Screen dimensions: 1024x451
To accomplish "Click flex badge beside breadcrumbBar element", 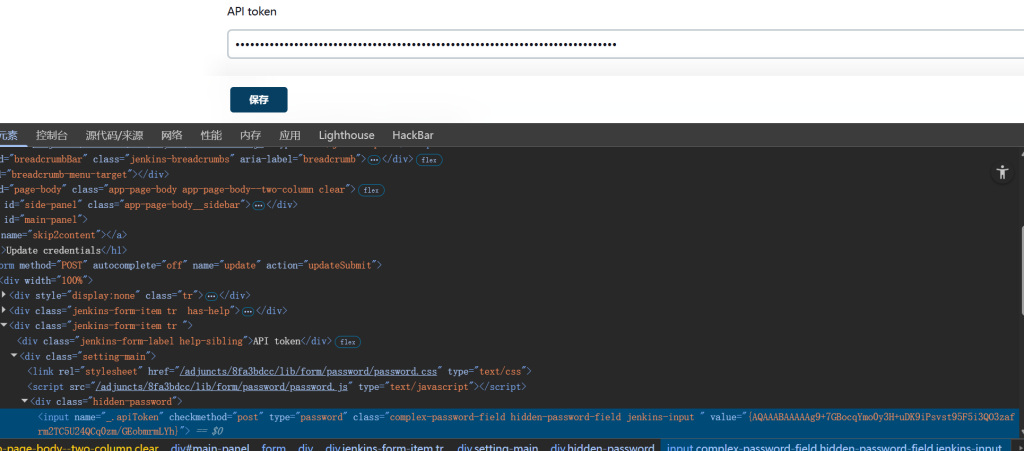I will pos(429,159).
